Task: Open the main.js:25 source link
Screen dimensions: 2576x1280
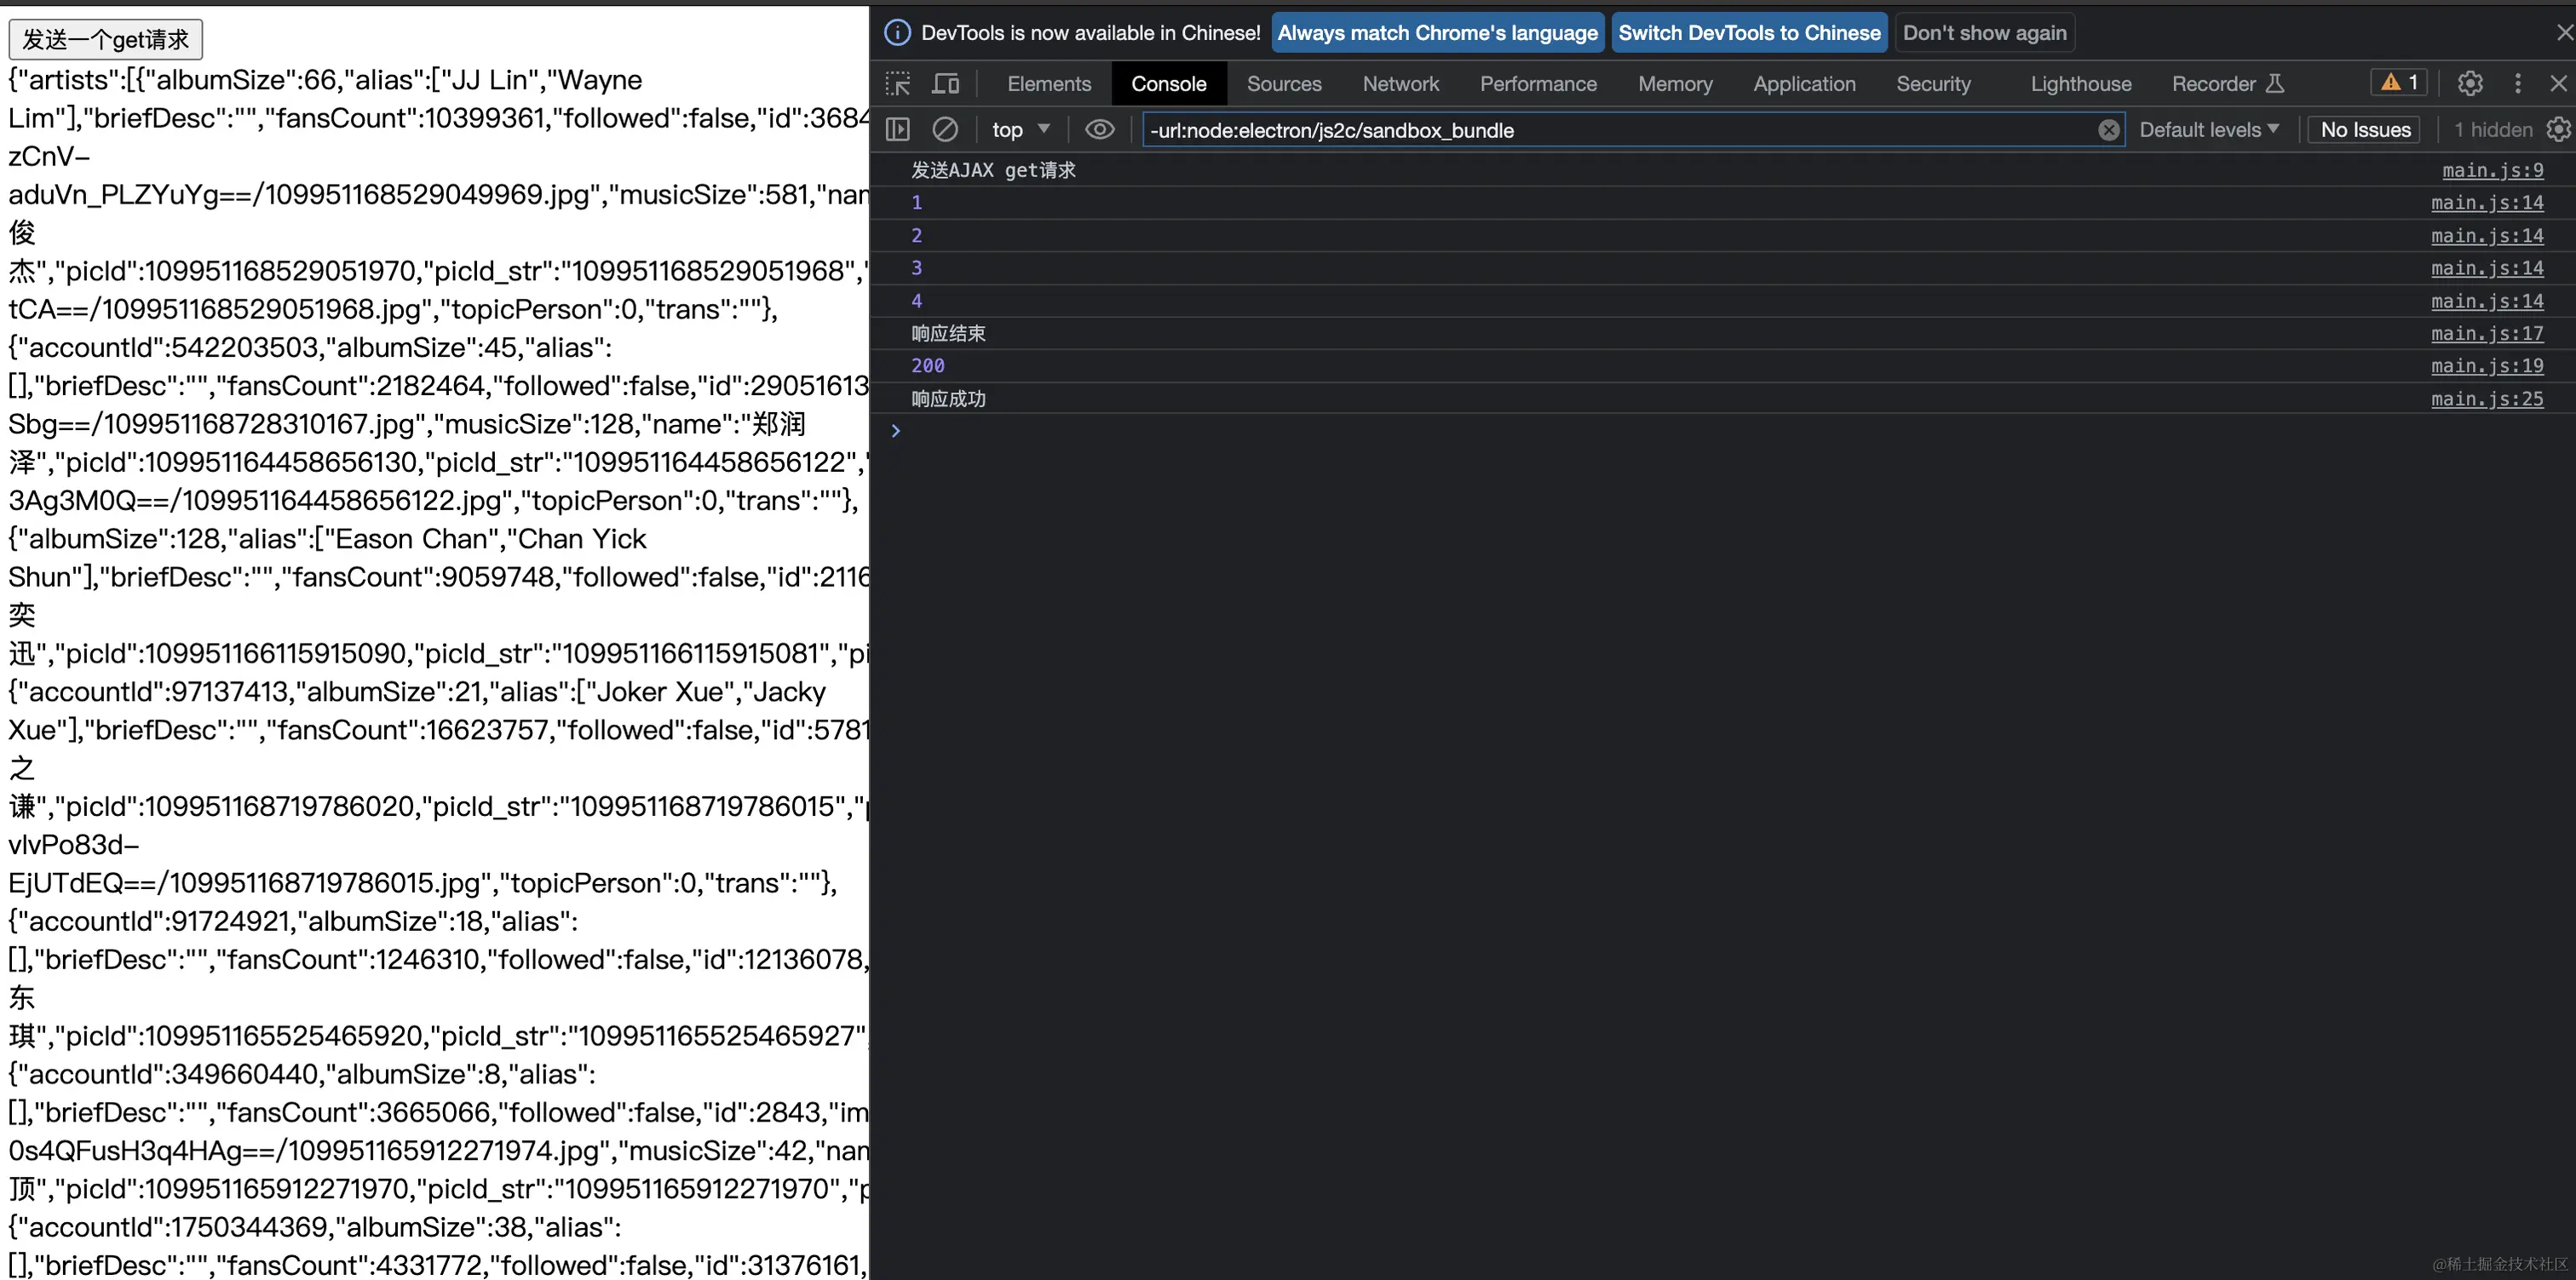Action: pos(2486,399)
